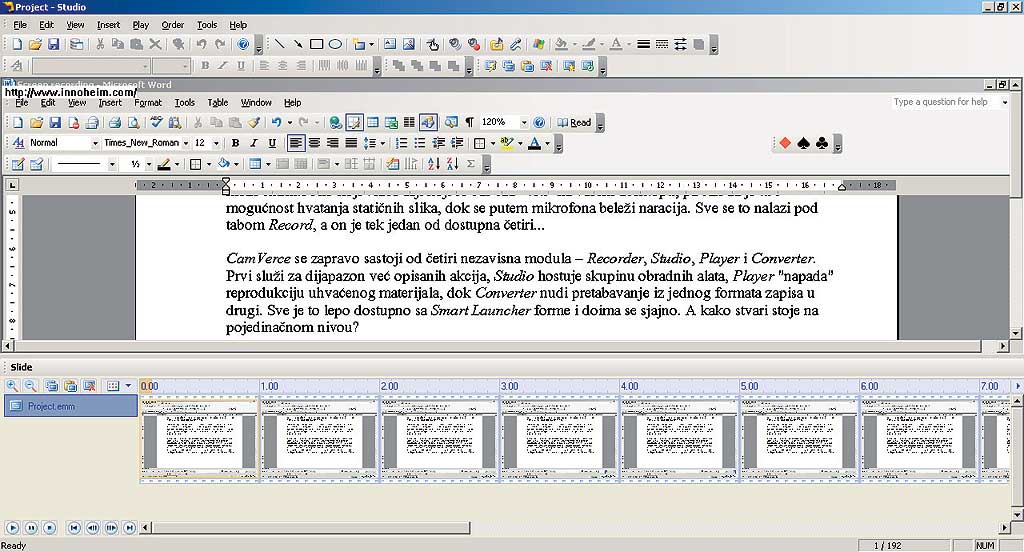Save the Studio project
The width and height of the screenshot is (1024, 552).
[54, 44]
